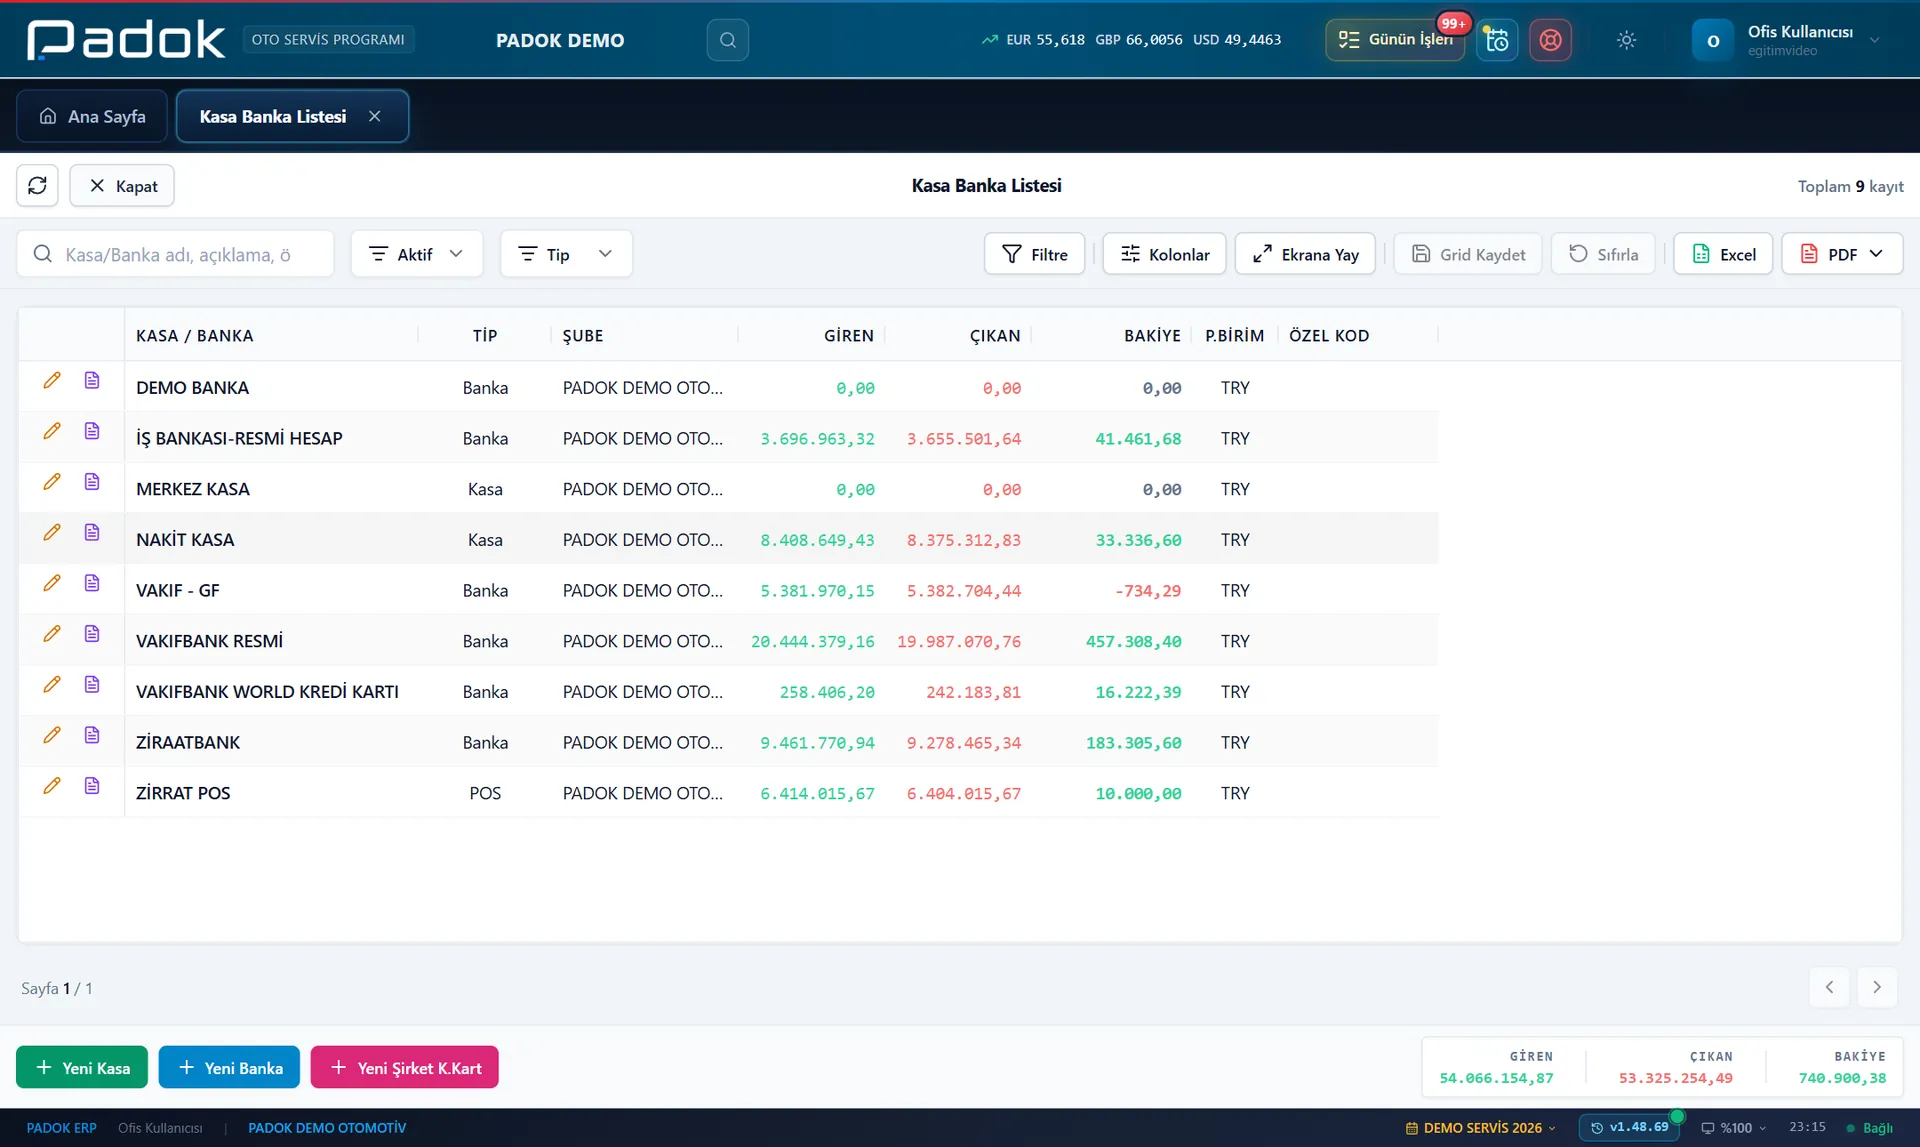
Task: Open Günün İşleri tasks panel
Action: [1396, 40]
